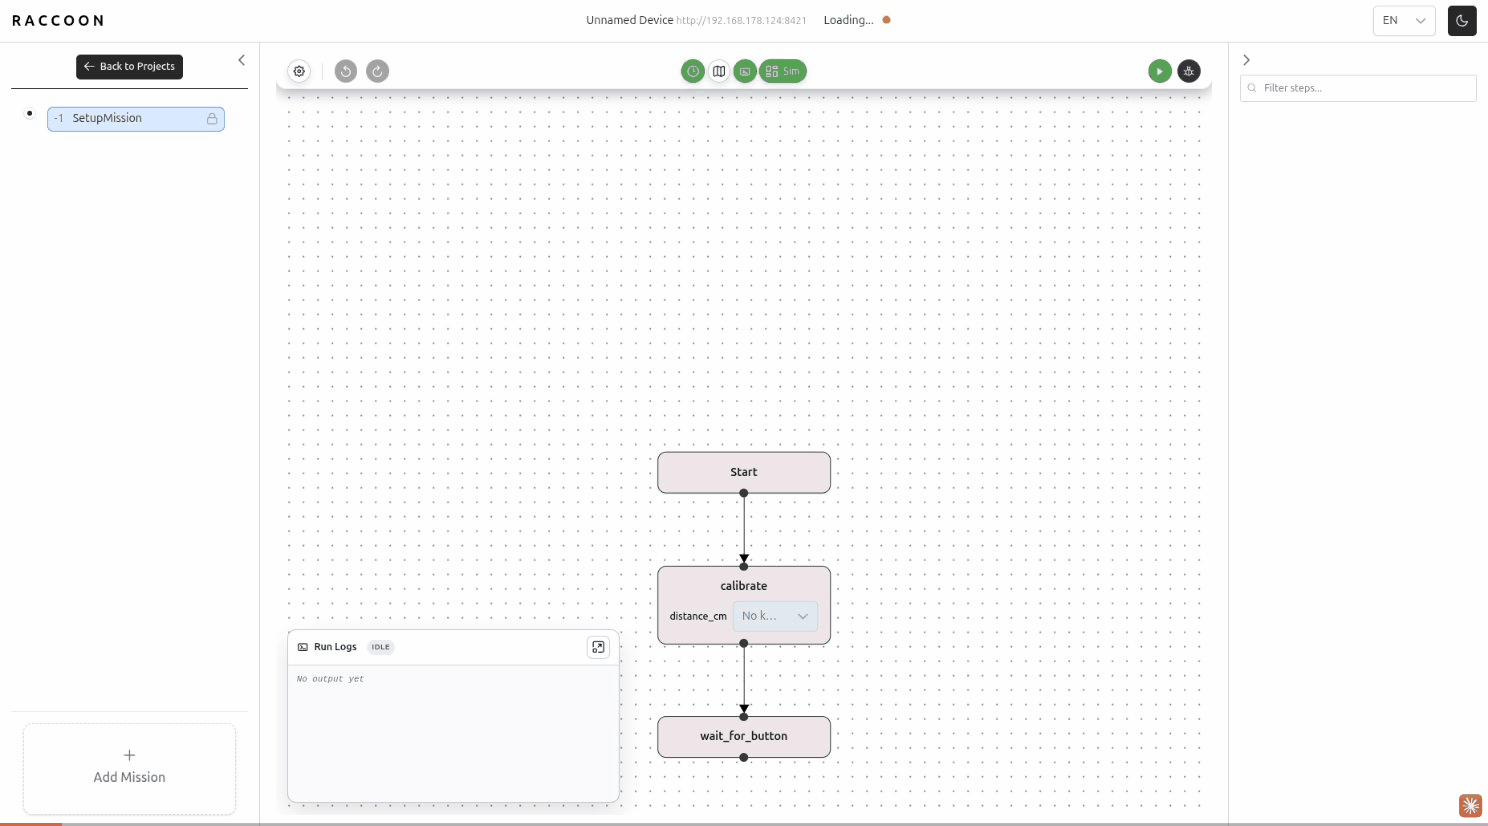Image resolution: width=1488 pixels, height=826 pixels.
Task: Go Back to Projects
Action: [129, 67]
